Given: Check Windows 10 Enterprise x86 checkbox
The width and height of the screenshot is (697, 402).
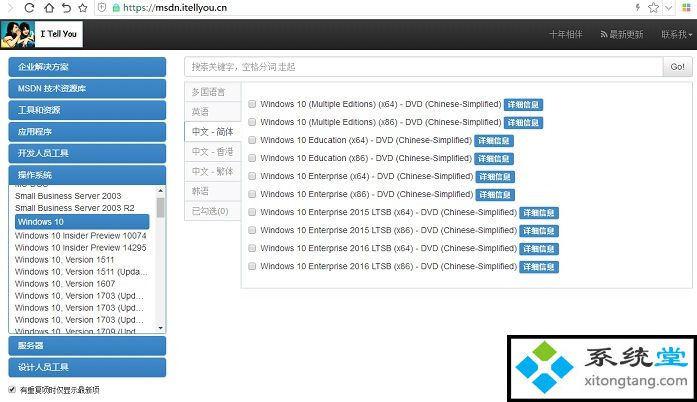Looking at the screenshot, I should click(252, 194).
